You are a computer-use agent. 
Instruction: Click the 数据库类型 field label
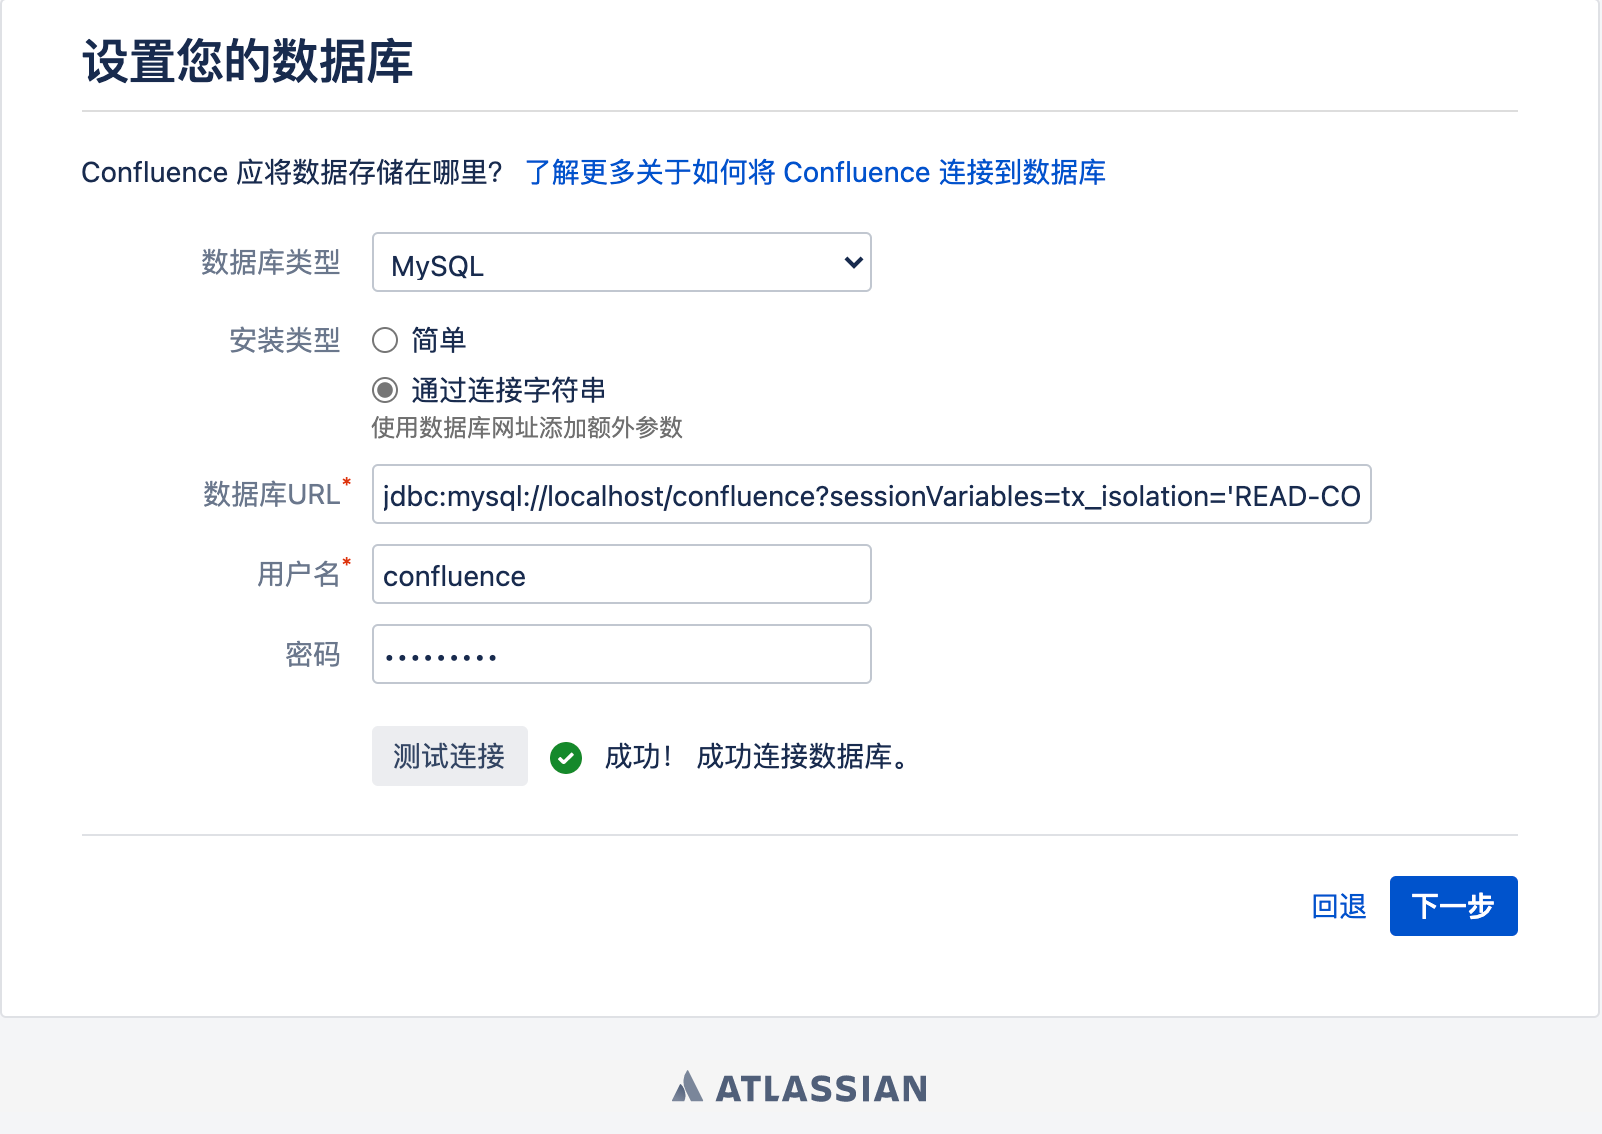click(271, 262)
